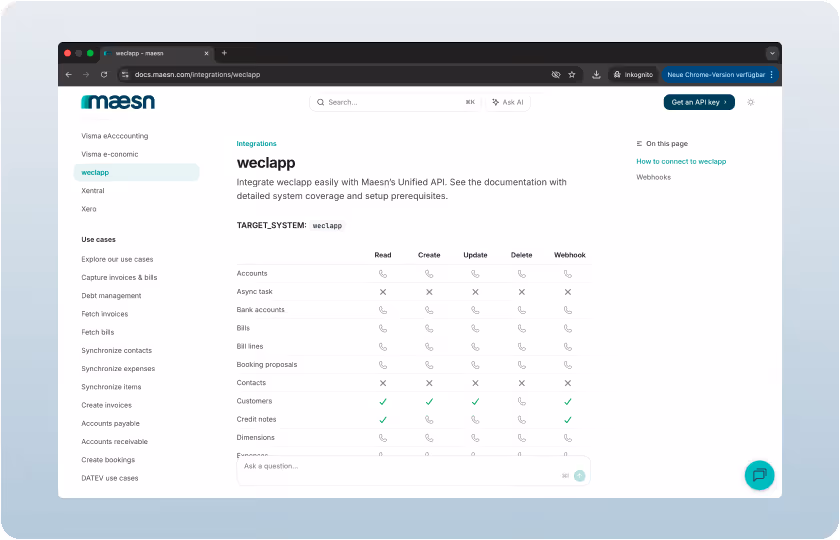The image size is (840, 540).
Task: Focus the Search... field
Action: pos(395,102)
